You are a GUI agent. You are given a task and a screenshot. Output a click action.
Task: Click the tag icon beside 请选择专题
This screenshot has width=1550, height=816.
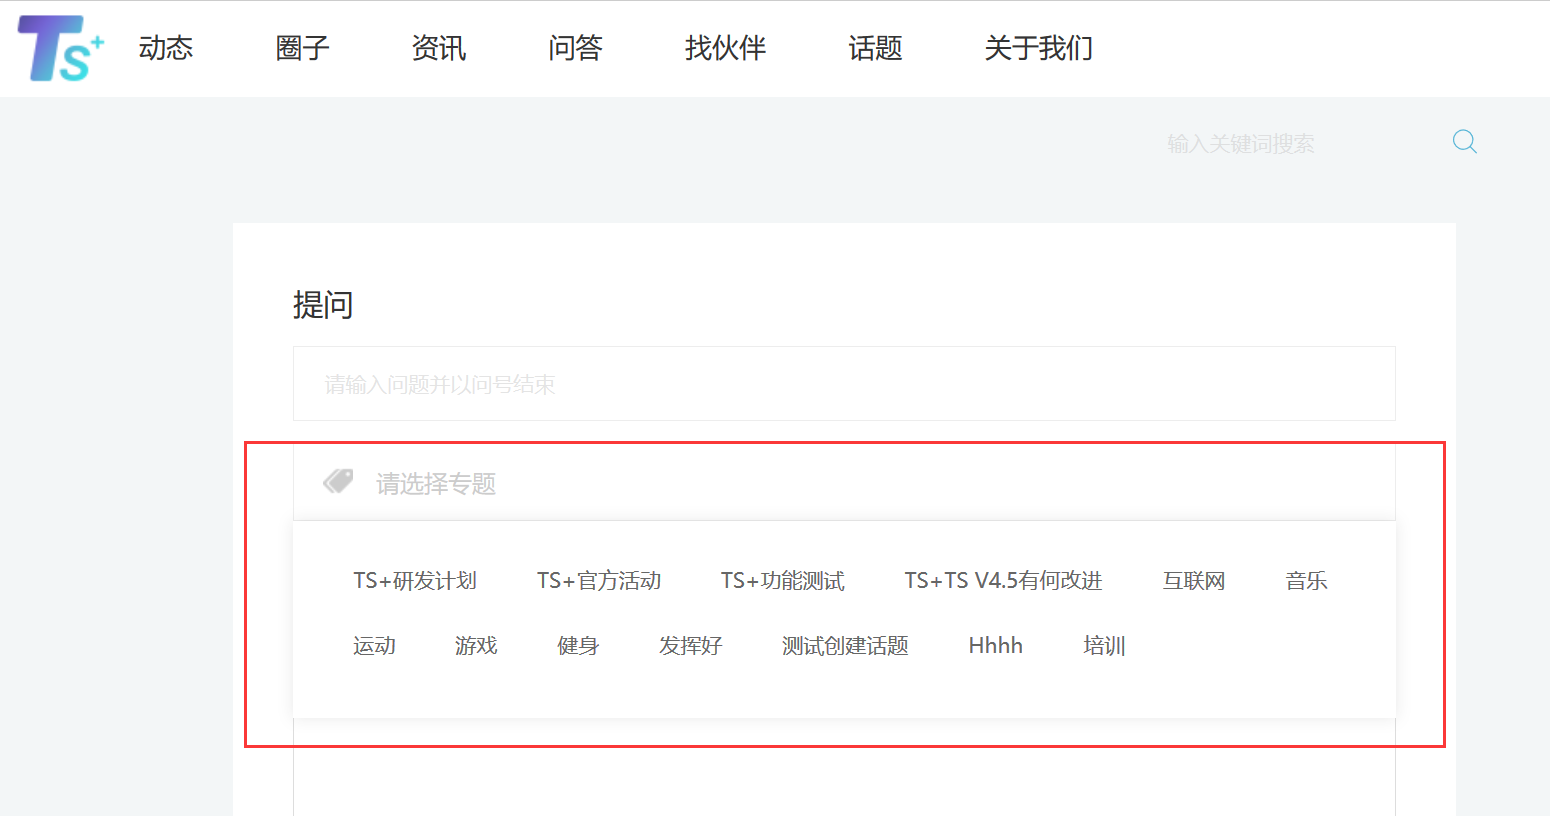338,482
